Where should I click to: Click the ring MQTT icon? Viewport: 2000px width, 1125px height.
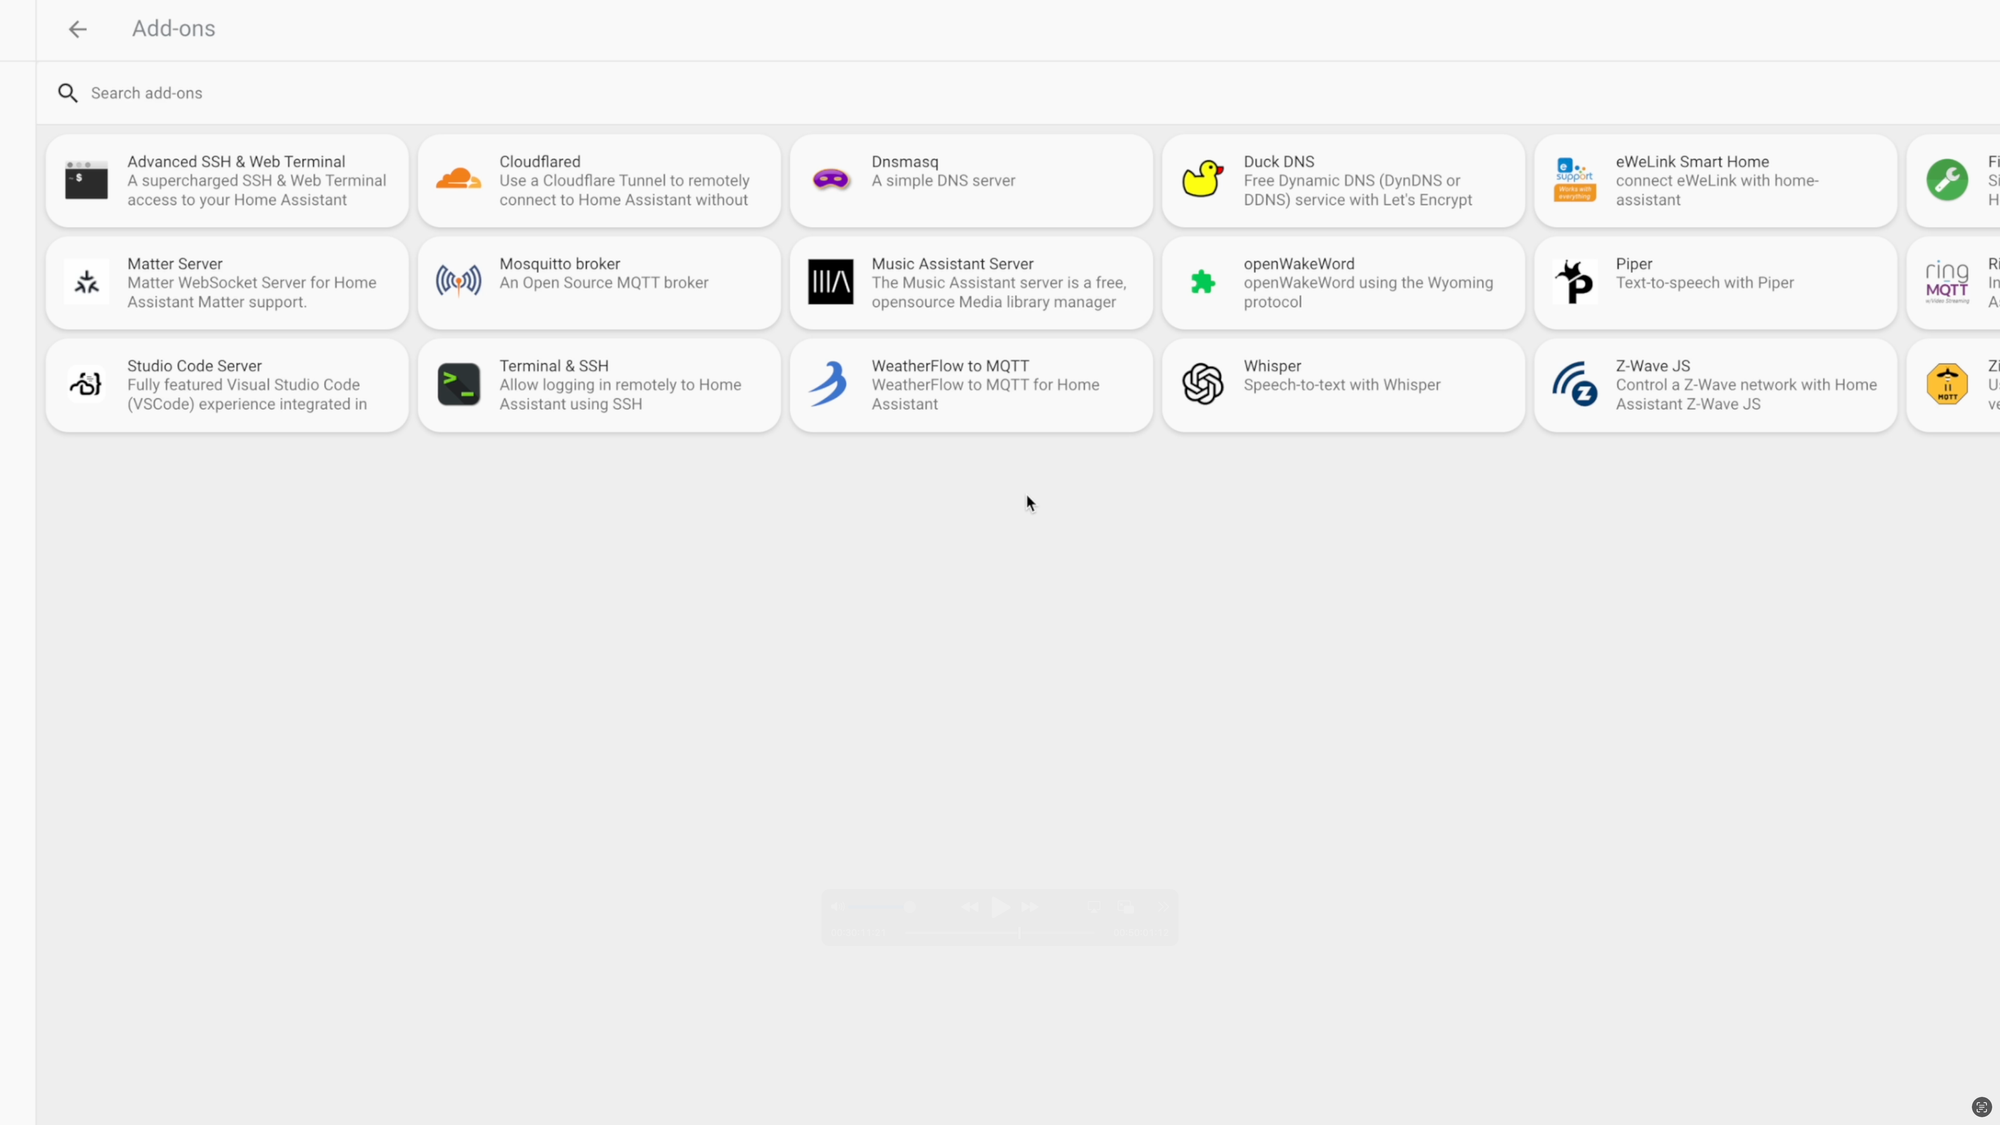(x=1947, y=282)
